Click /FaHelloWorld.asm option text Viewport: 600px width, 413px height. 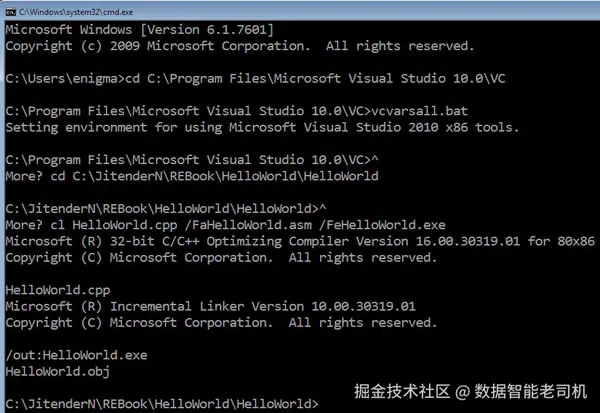pos(248,225)
